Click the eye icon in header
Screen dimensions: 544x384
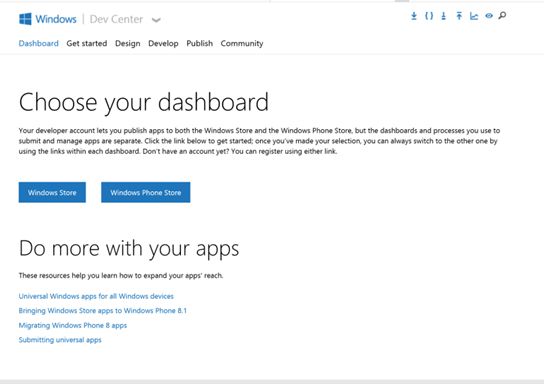coord(489,16)
